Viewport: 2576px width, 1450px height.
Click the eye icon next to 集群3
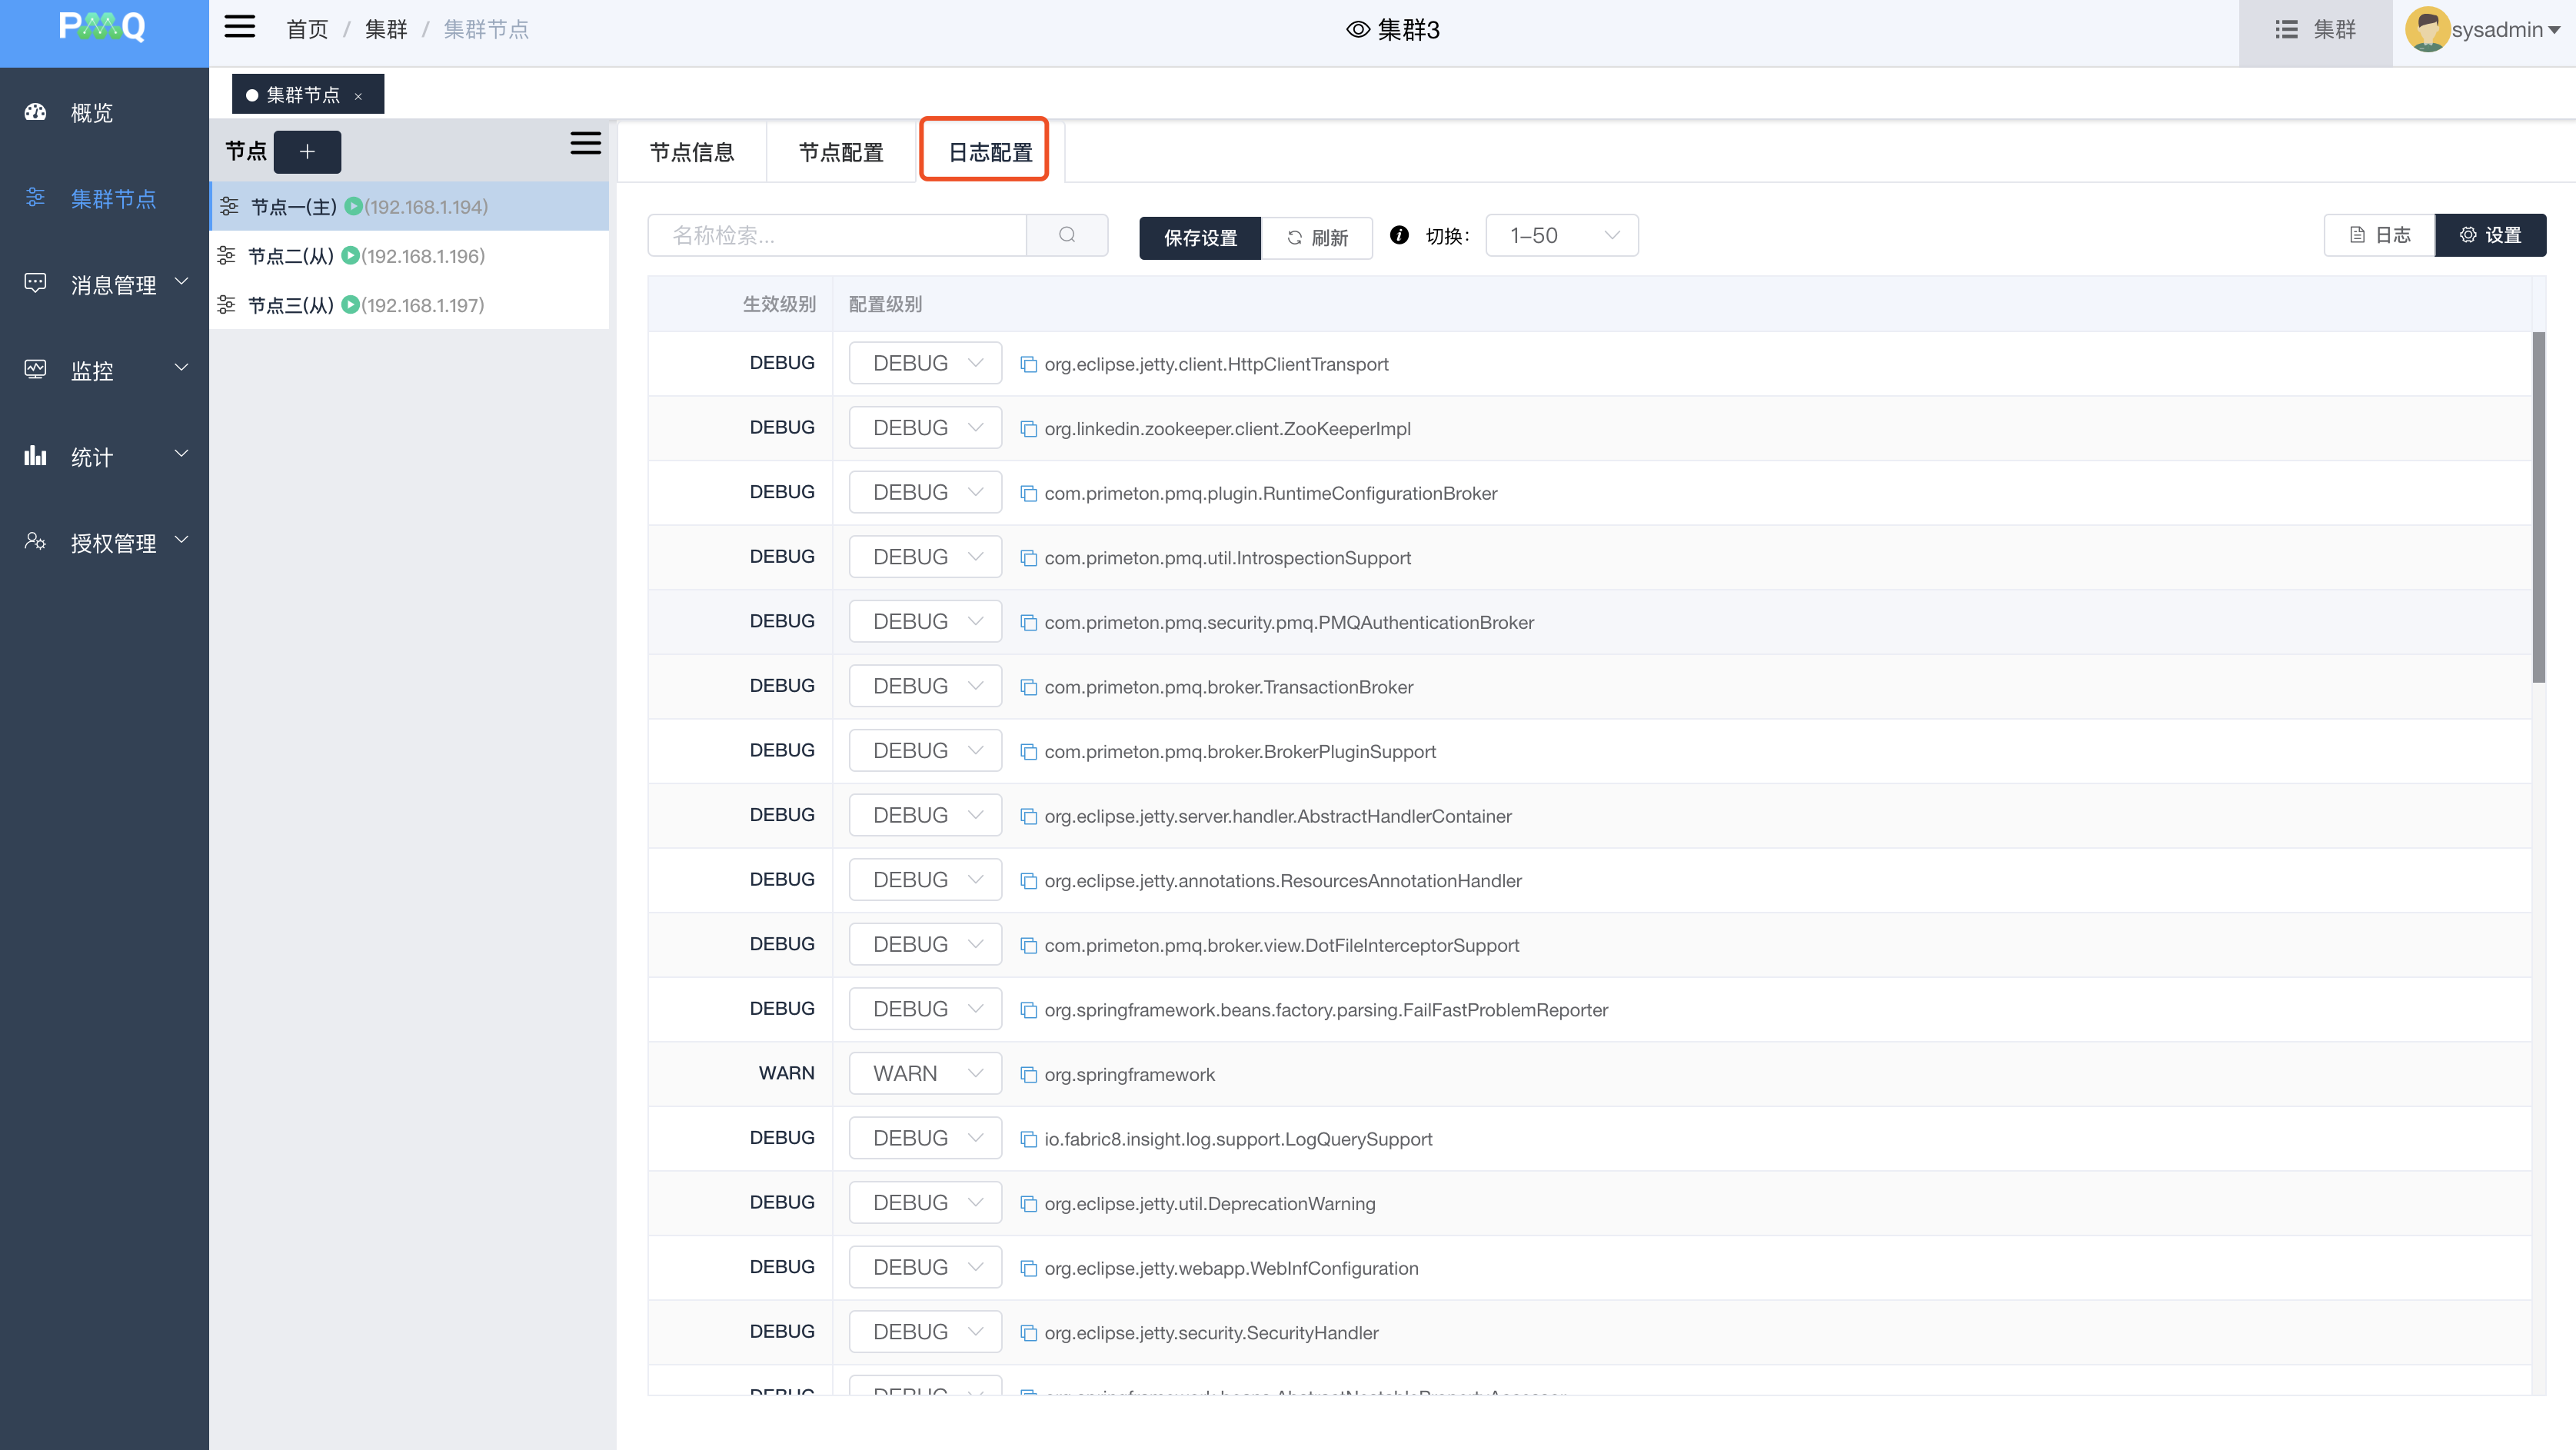click(x=1357, y=30)
